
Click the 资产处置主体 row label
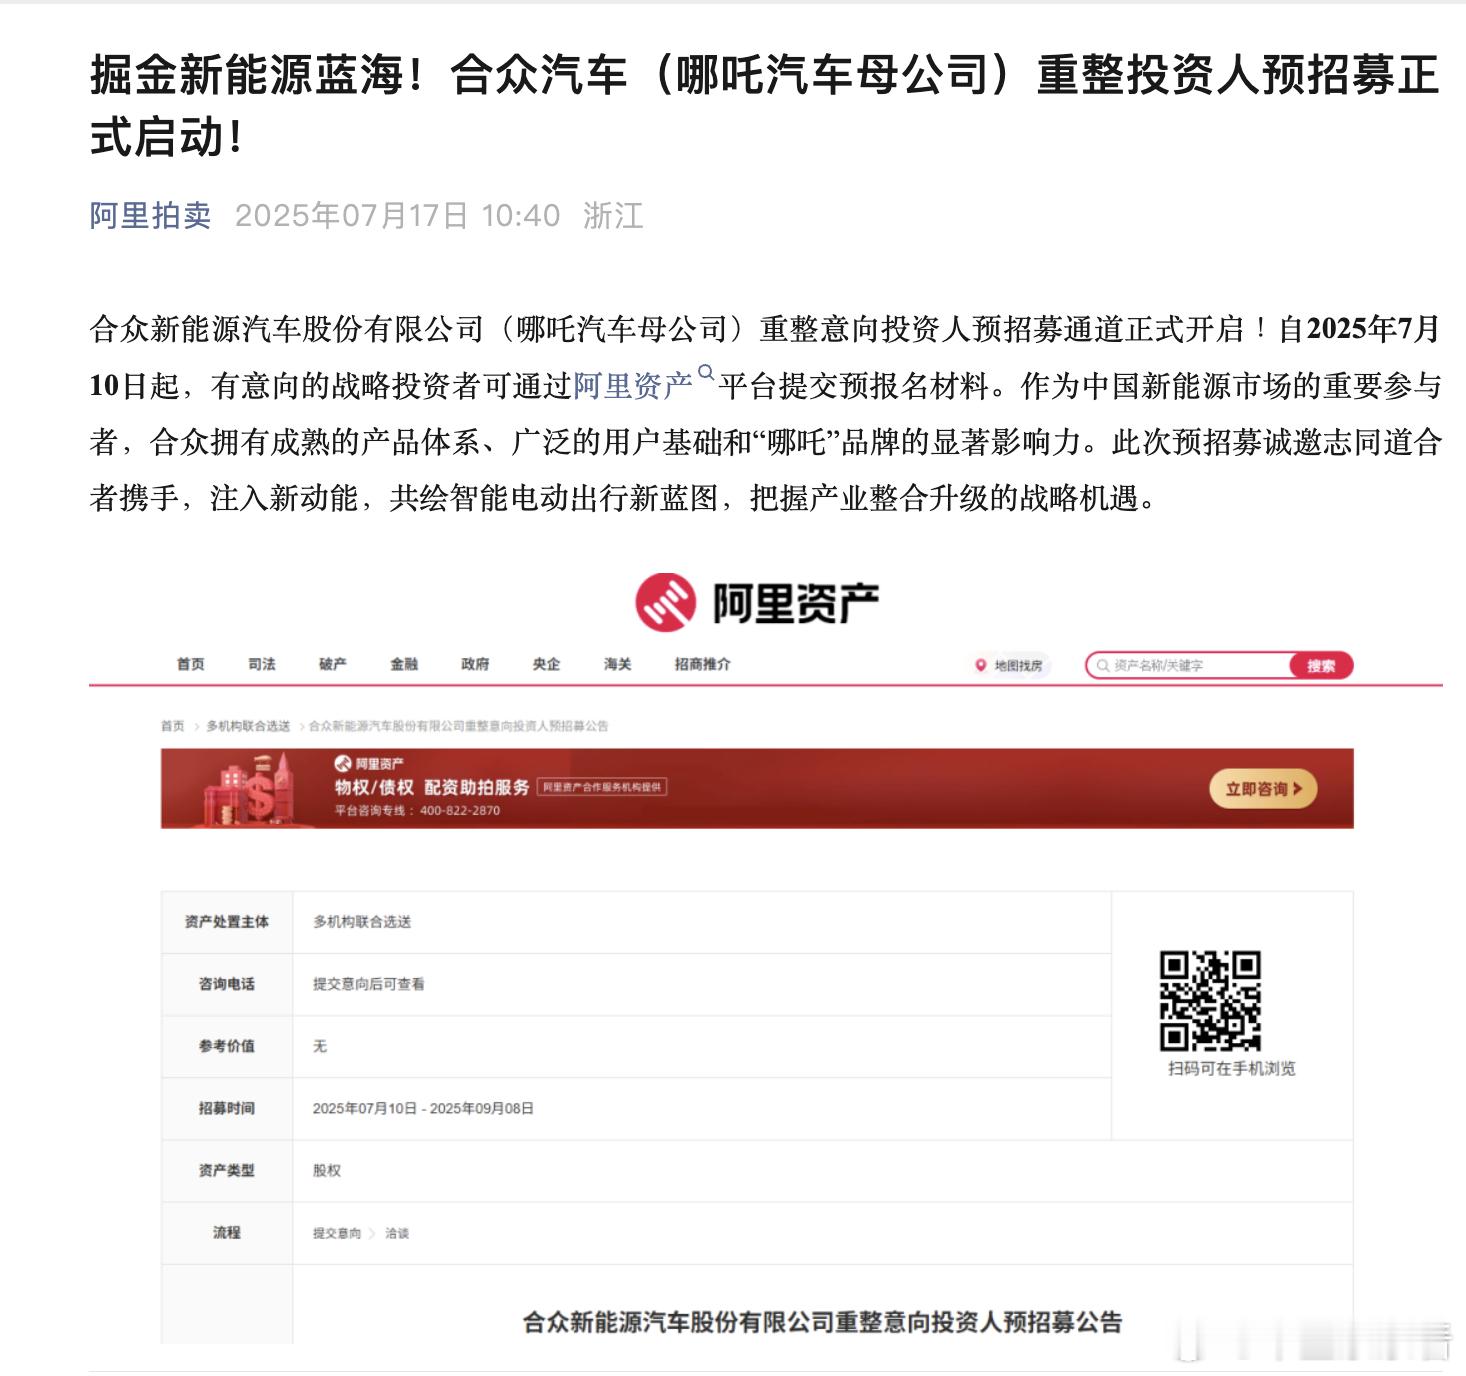[x=227, y=922]
